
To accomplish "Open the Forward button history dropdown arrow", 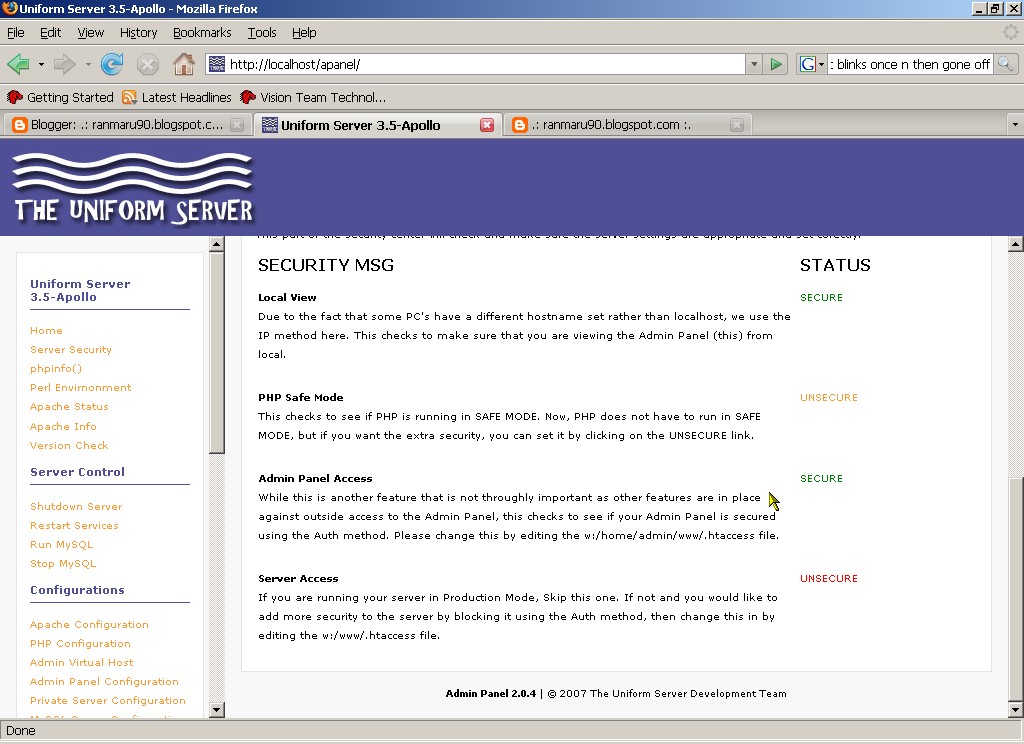I will click(88, 65).
